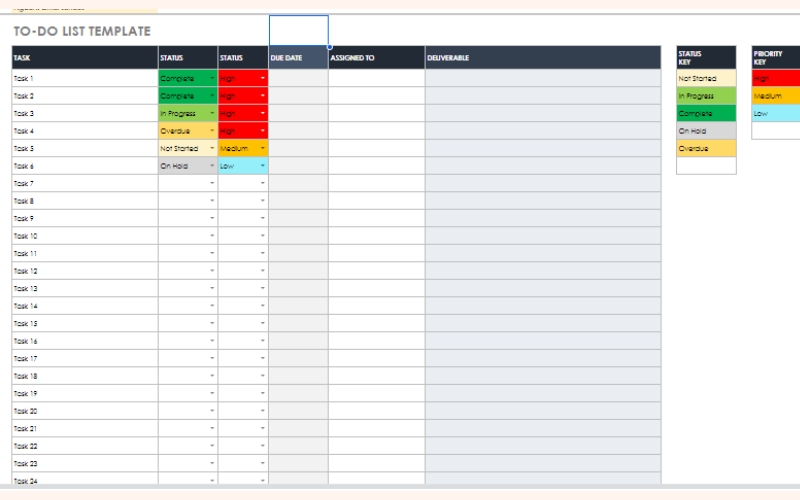Screen dimensions: 800x500
Task: Click the TO-DO LIST TEMPLATE title
Action: click(82, 31)
